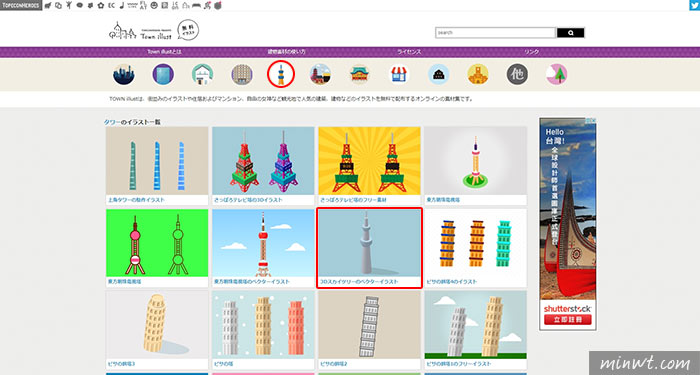Click the 'さっぽろテレビ塔のフリー素材' caption link

(353, 200)
